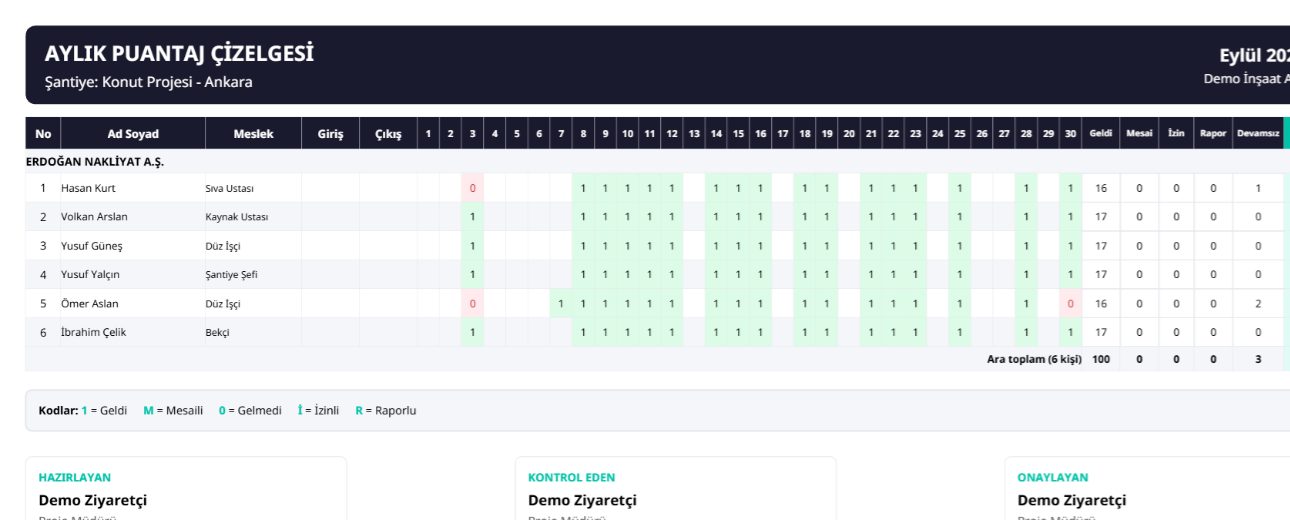
Task: Click legend entry 'İ = İzinli'
Action: click(x=318, y=410)
